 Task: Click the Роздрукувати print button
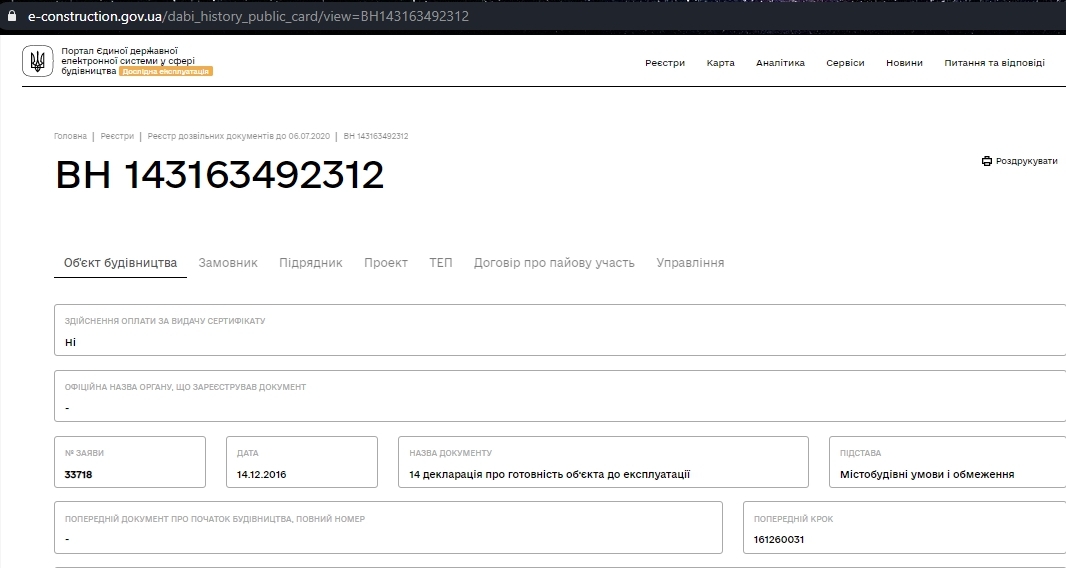(x=1020, y=161)
